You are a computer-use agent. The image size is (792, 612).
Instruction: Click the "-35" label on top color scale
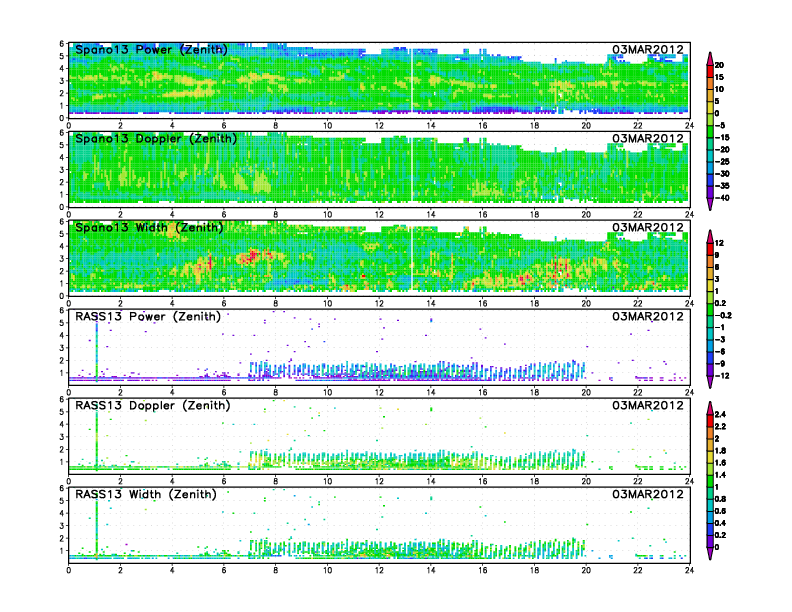722,186
